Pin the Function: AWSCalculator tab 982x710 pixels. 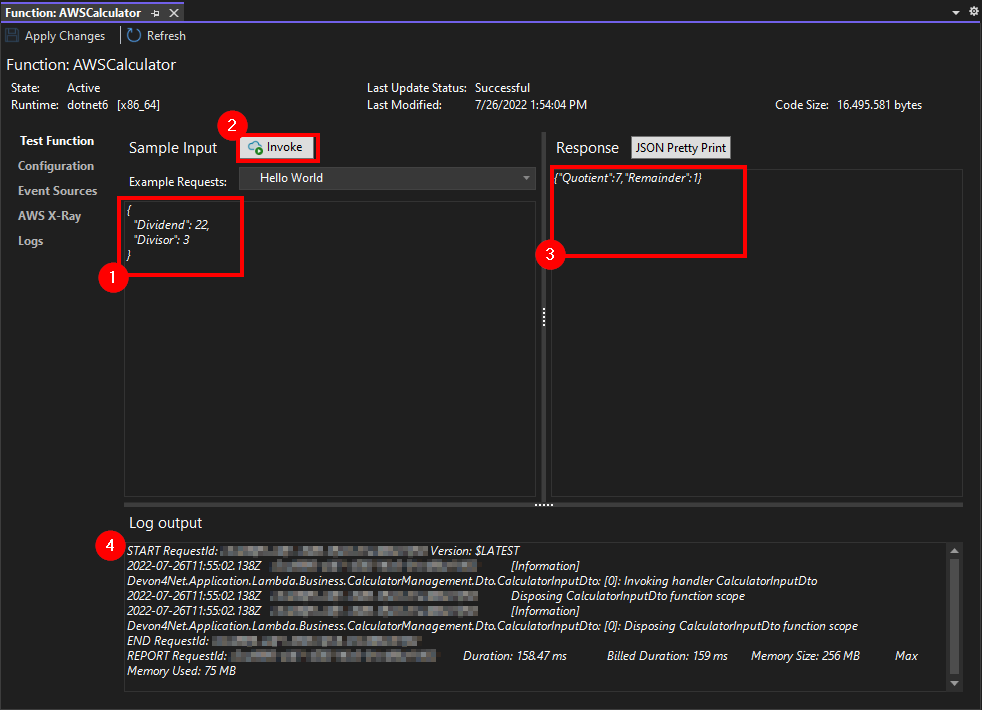tap(156, 13)
